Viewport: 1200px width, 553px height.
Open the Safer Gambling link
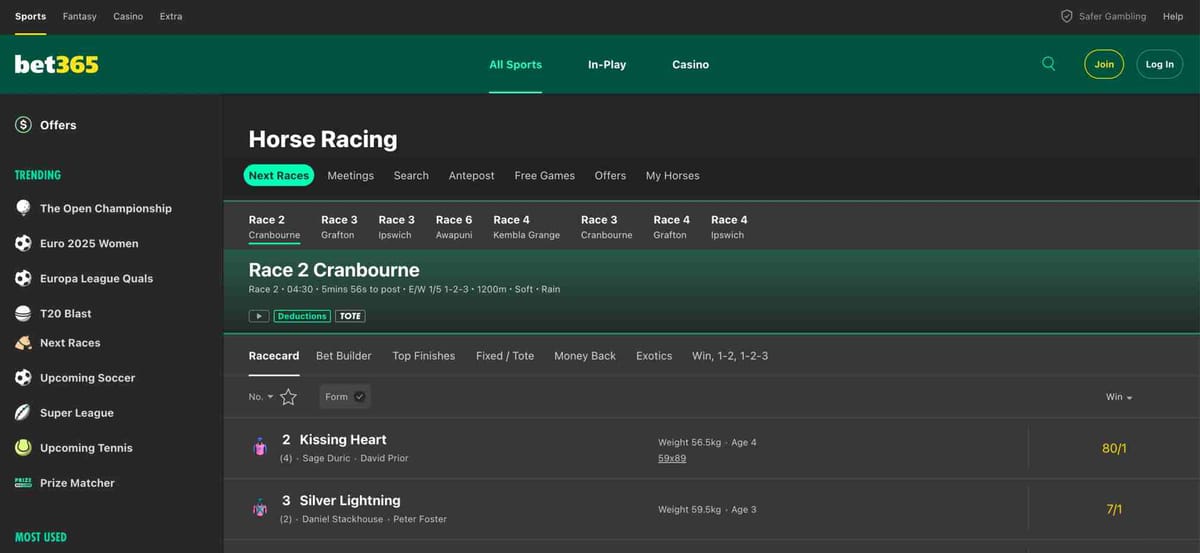pyautogui.click(x=1112, y=16)
